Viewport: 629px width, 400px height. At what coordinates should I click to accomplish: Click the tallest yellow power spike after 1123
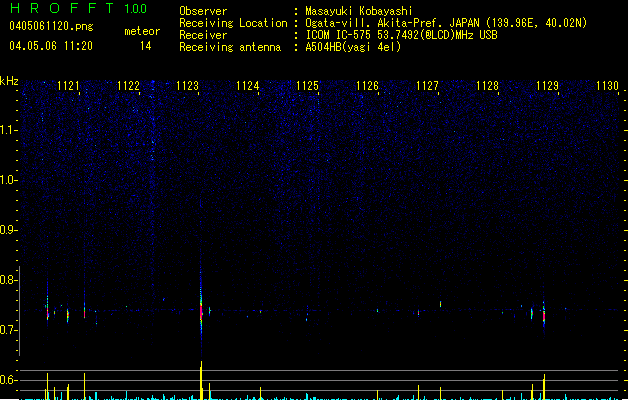tap(201, 380)
